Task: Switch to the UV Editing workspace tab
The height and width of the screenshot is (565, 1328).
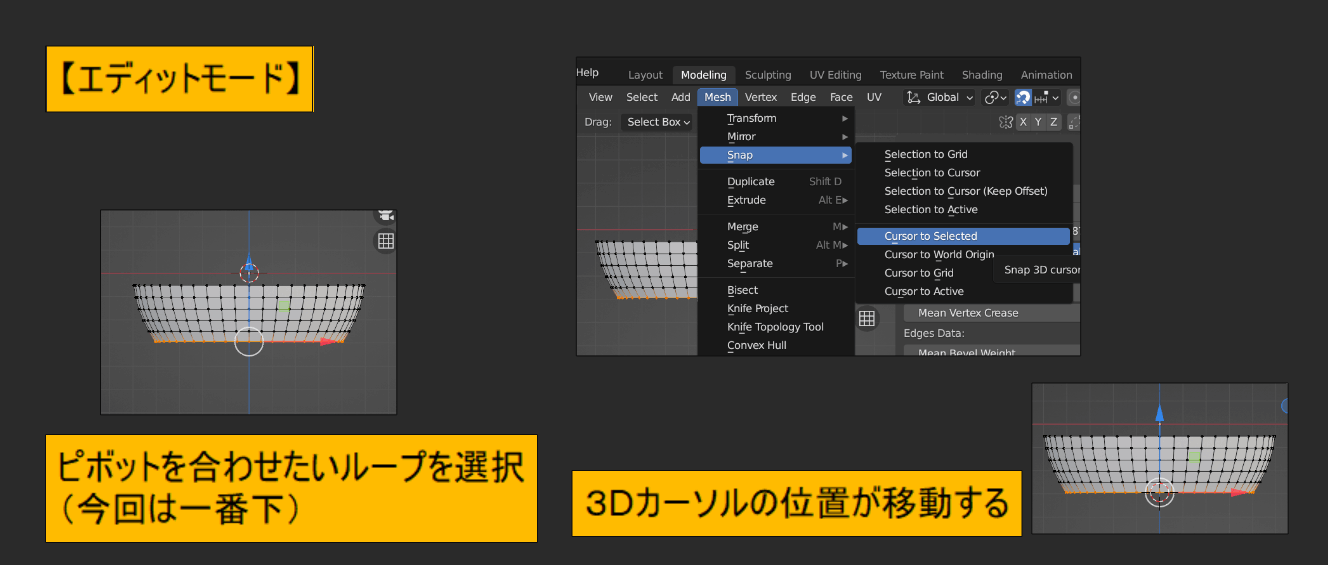Action: point(835,75)
